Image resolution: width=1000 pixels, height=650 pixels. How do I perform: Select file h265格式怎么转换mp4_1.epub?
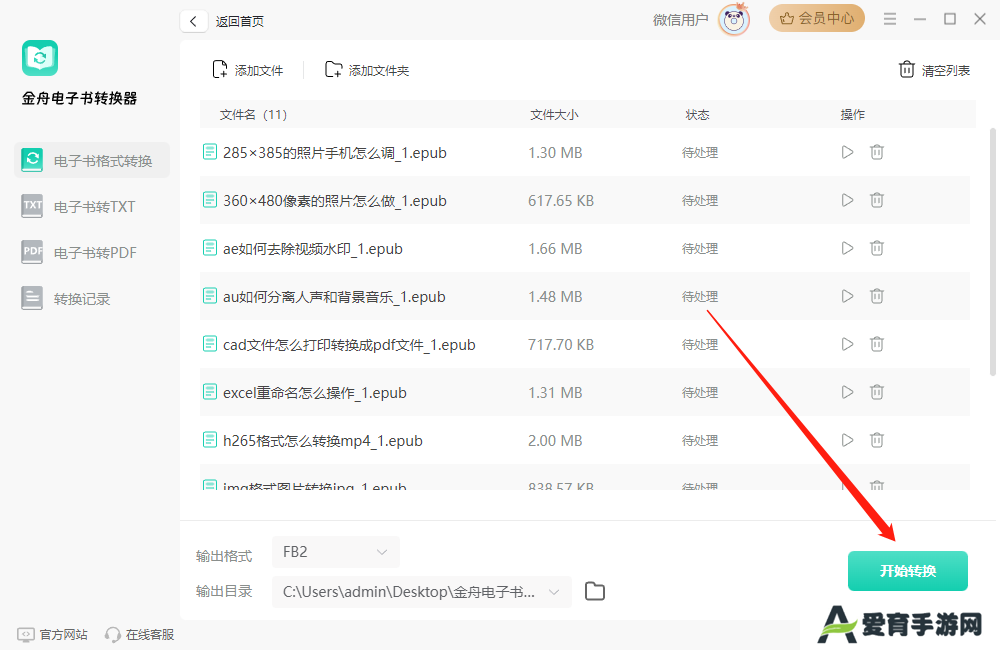tap(323, 441)
